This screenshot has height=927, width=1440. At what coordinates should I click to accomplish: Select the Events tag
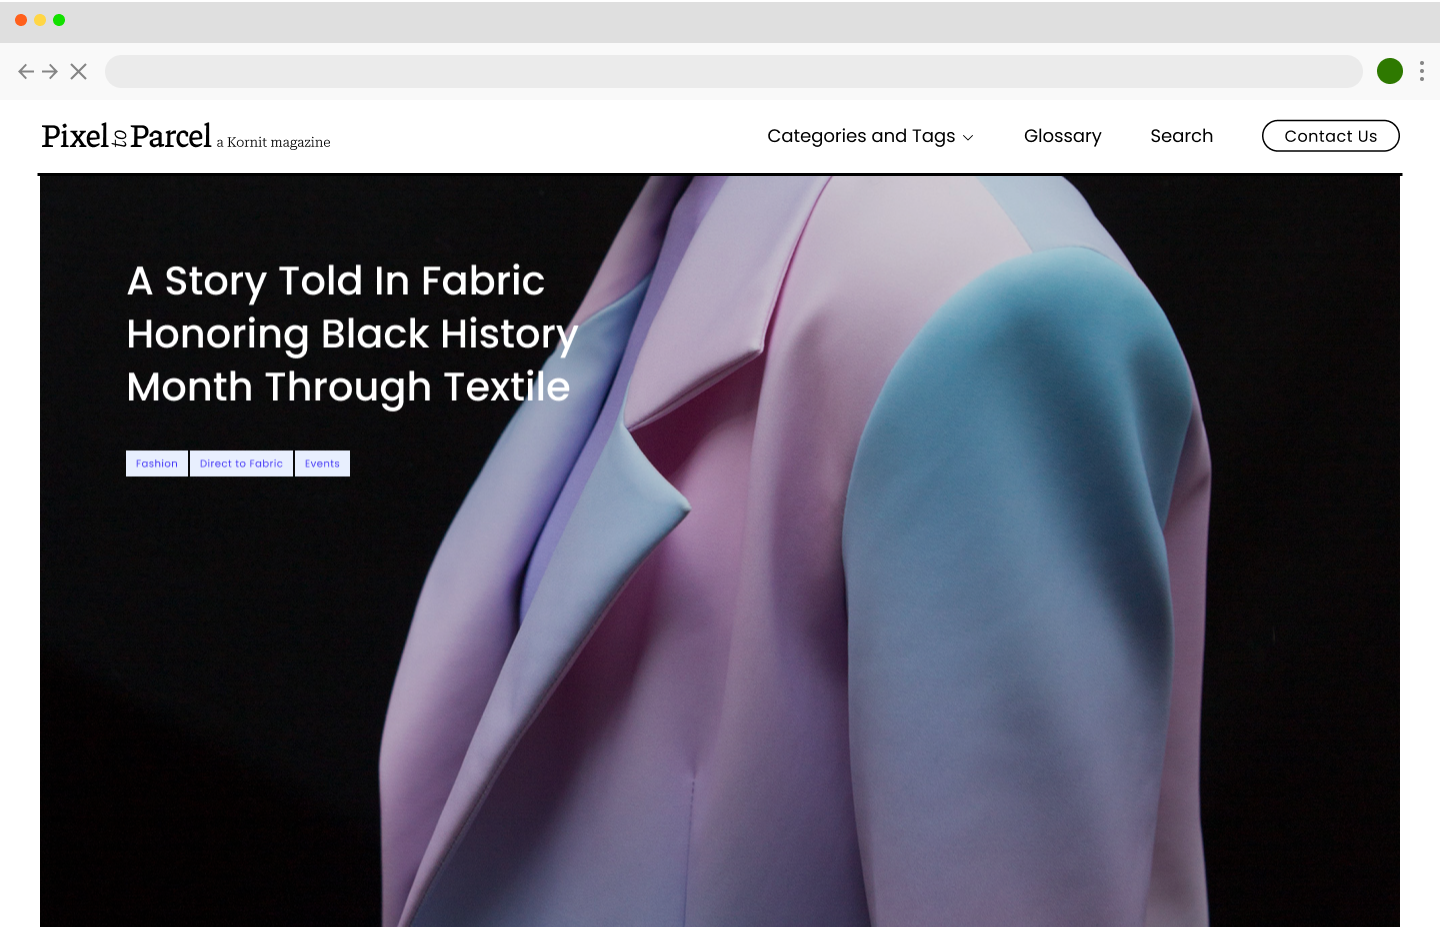pyautogui.click(x=322, y=464)
